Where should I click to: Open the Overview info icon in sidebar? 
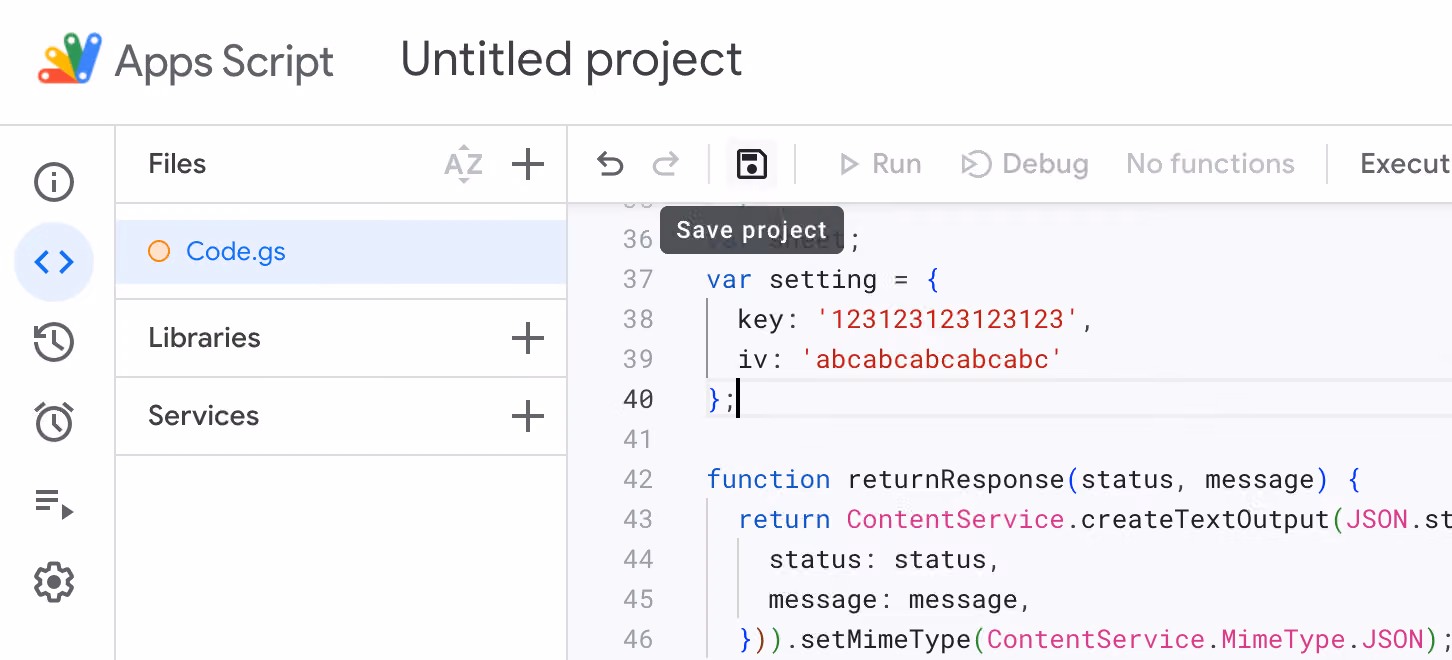click(x=54, y=182)
